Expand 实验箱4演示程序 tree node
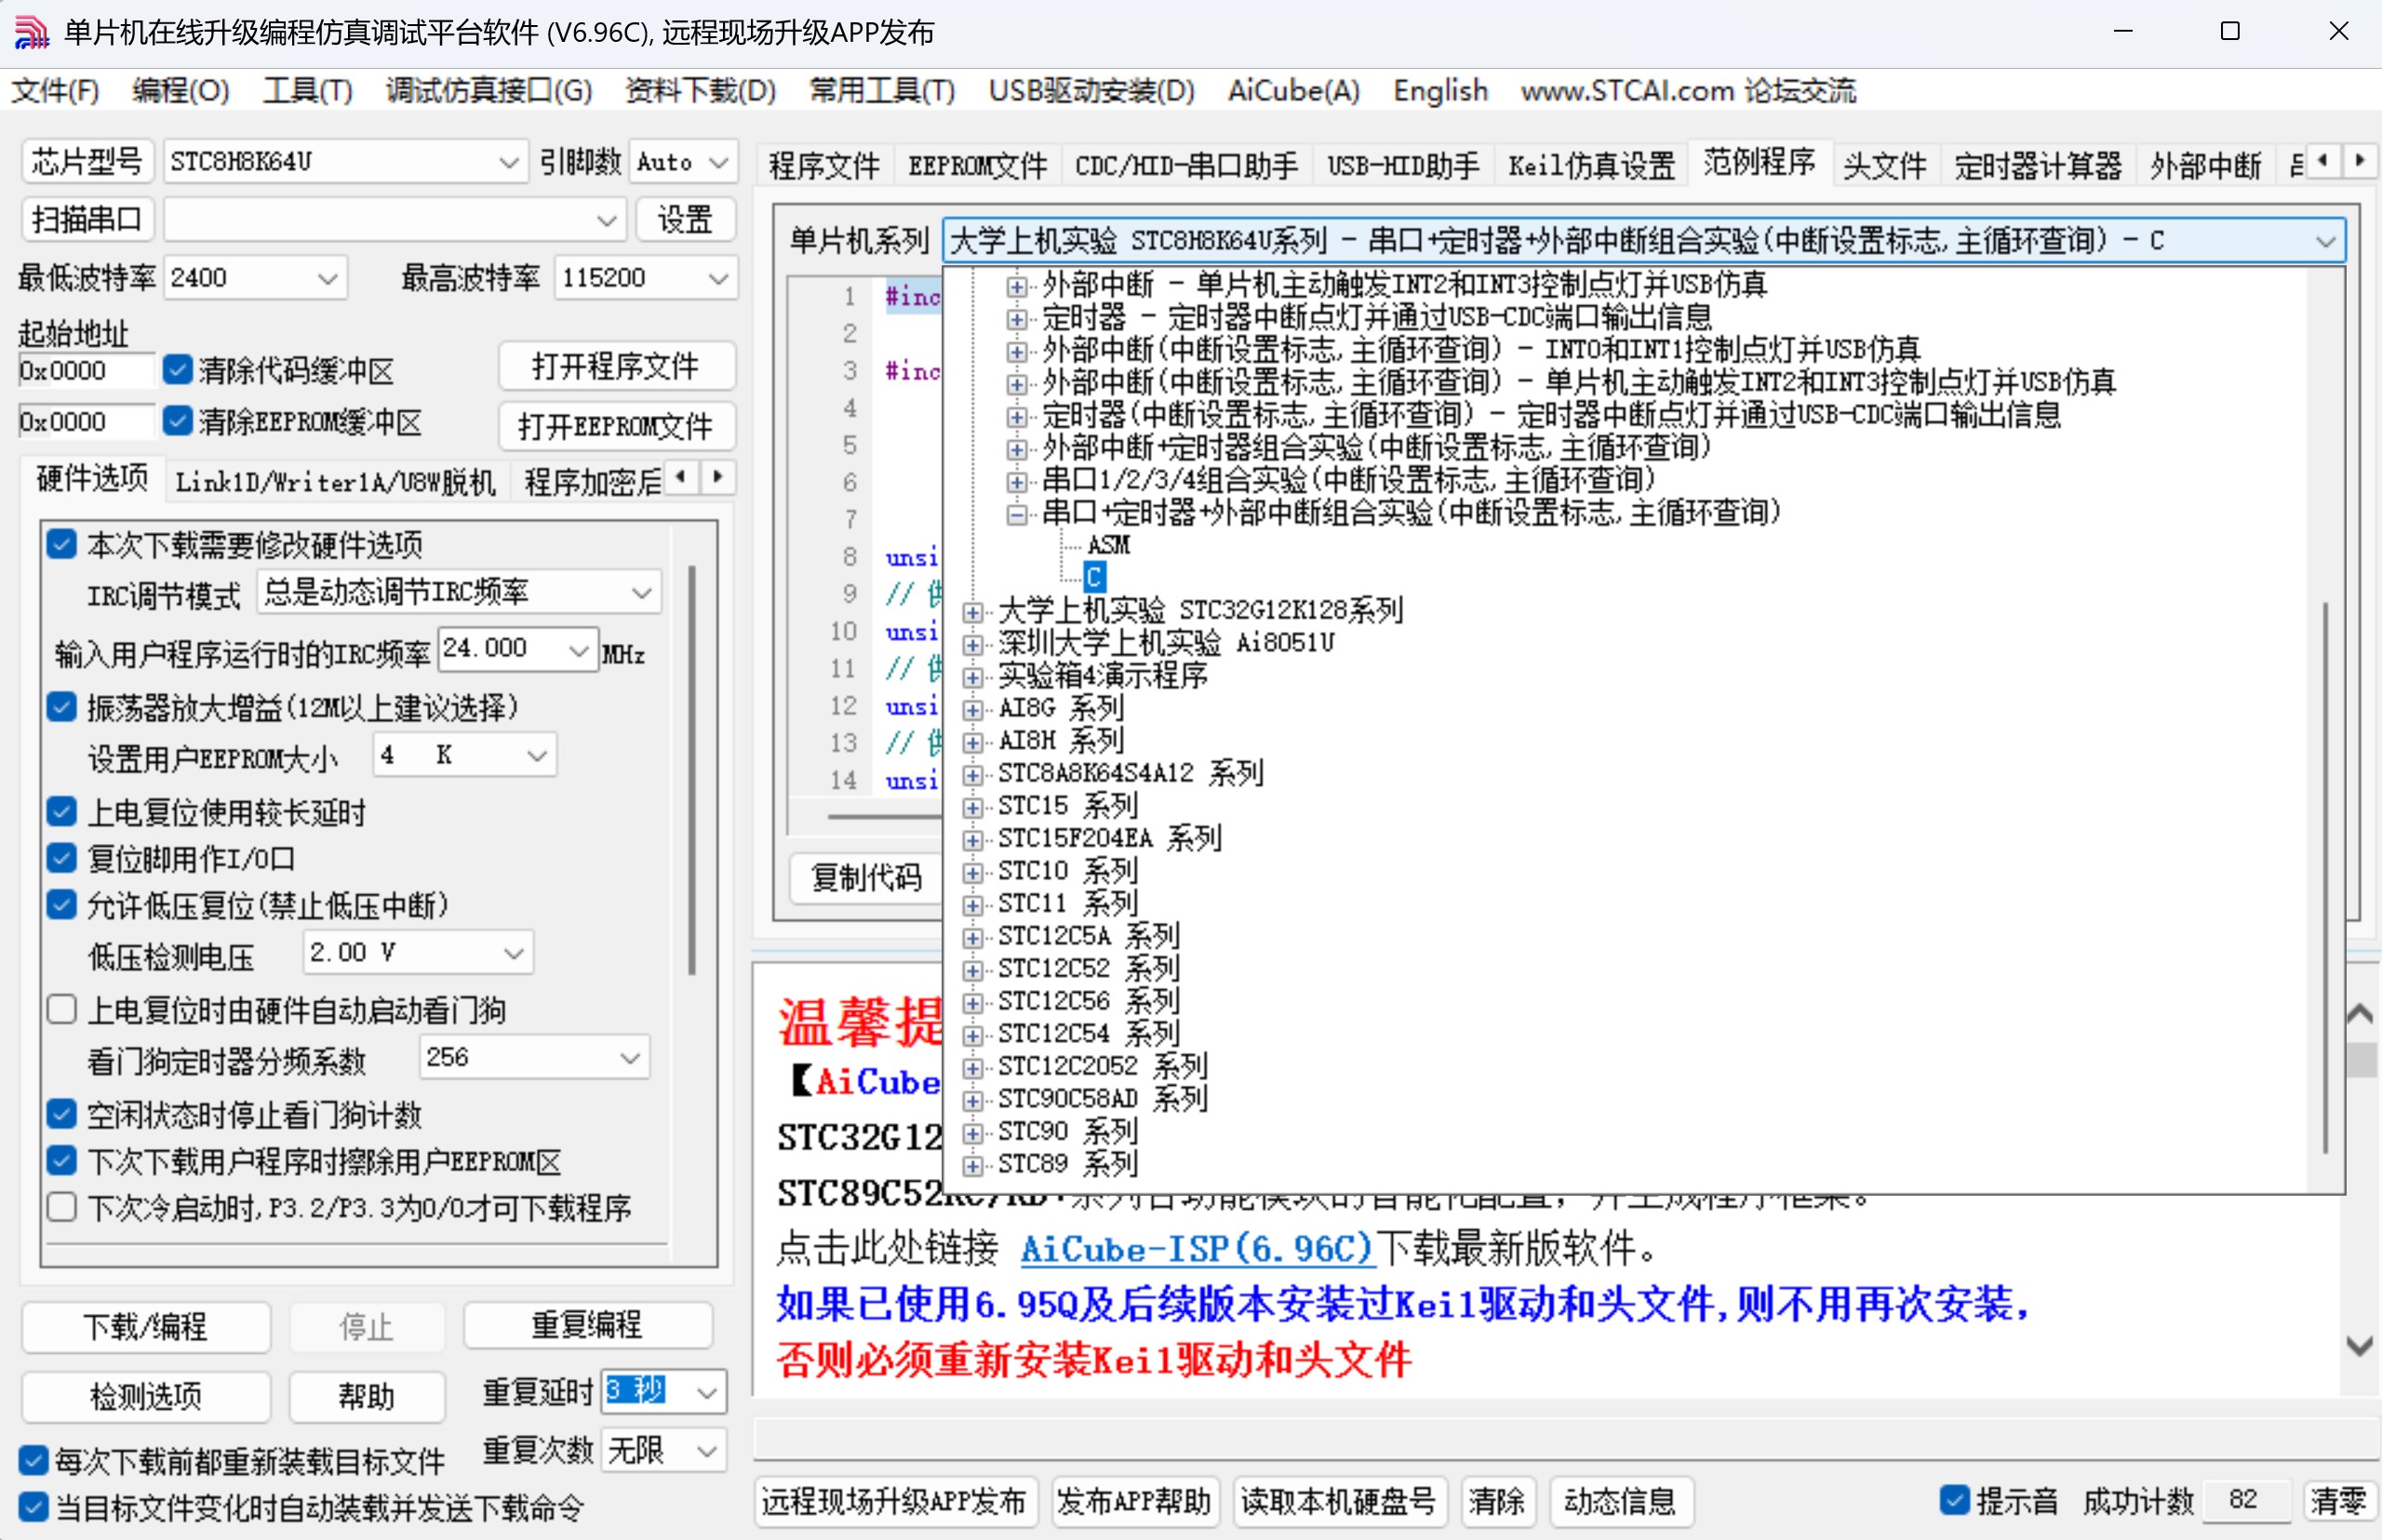This screenshot has height=1540, width=2382. [x=971, y=677]
